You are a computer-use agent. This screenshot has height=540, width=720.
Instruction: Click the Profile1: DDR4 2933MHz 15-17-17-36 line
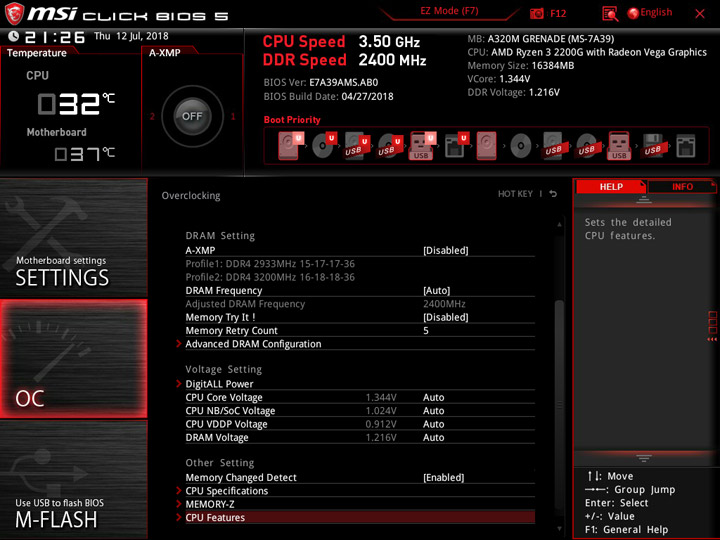coord(270,264)
